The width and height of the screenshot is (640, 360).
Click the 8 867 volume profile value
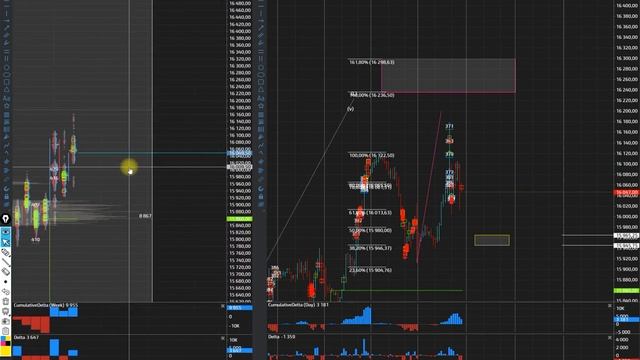point(145,216)
